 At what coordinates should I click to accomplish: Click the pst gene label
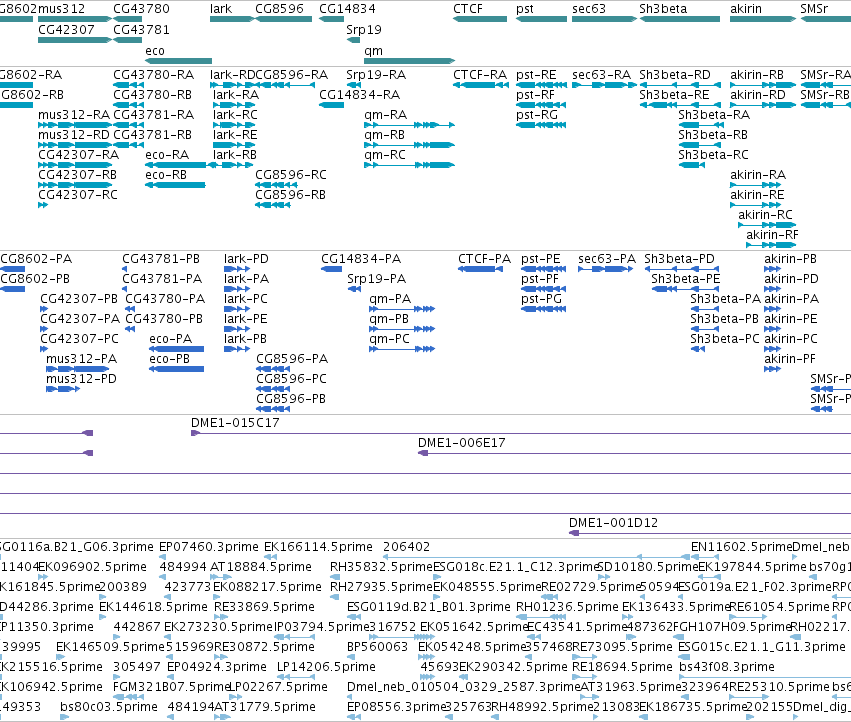(x=525, y=9)
